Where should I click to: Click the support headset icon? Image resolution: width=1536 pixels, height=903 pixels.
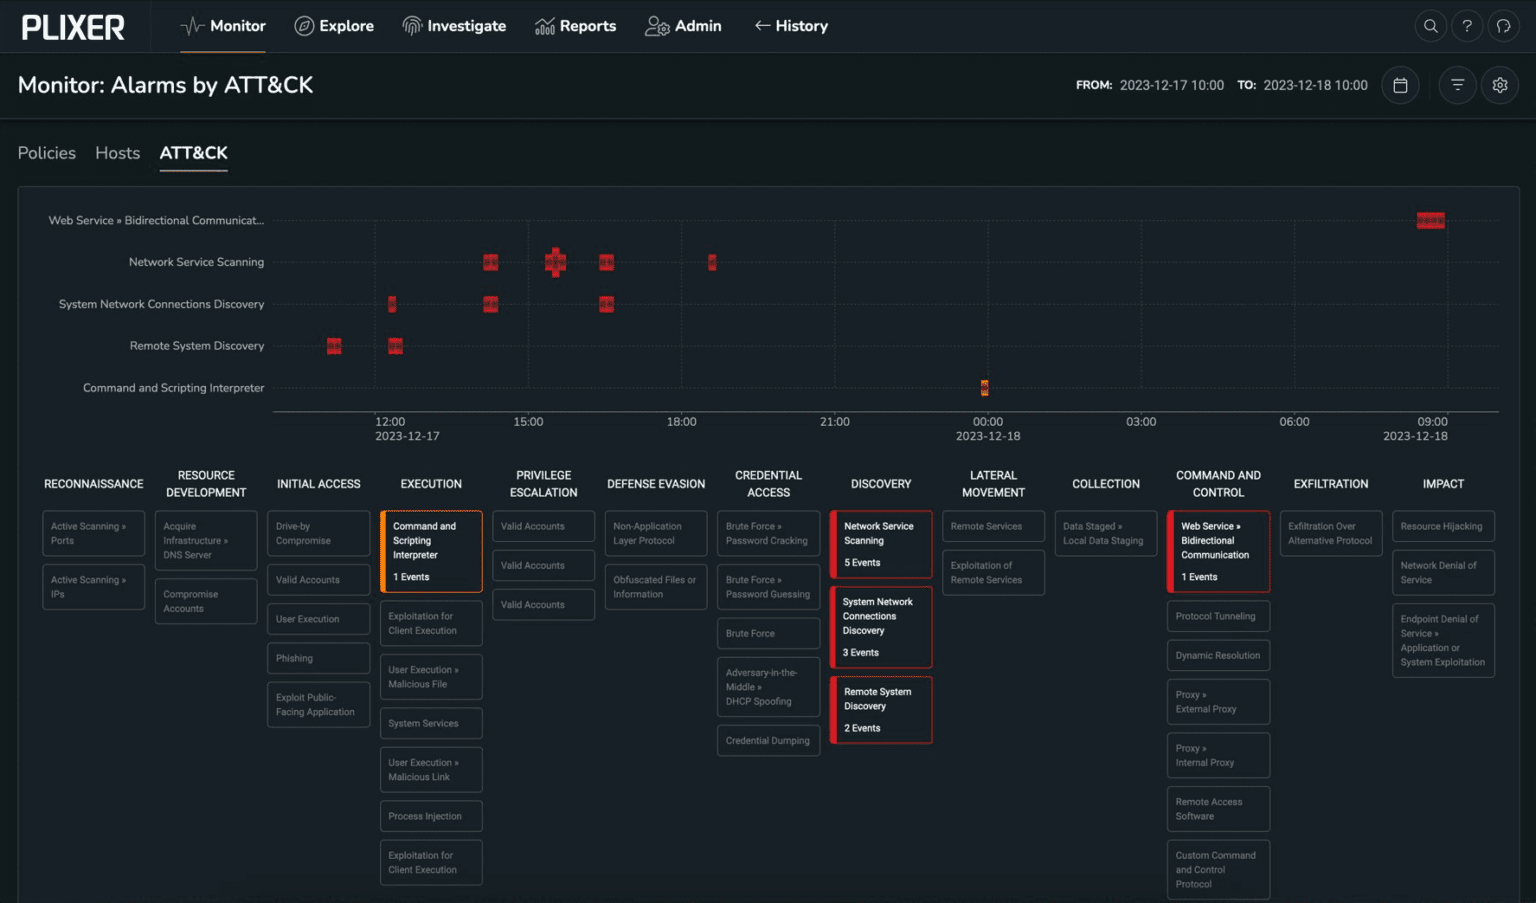(x=1503, y=26)
